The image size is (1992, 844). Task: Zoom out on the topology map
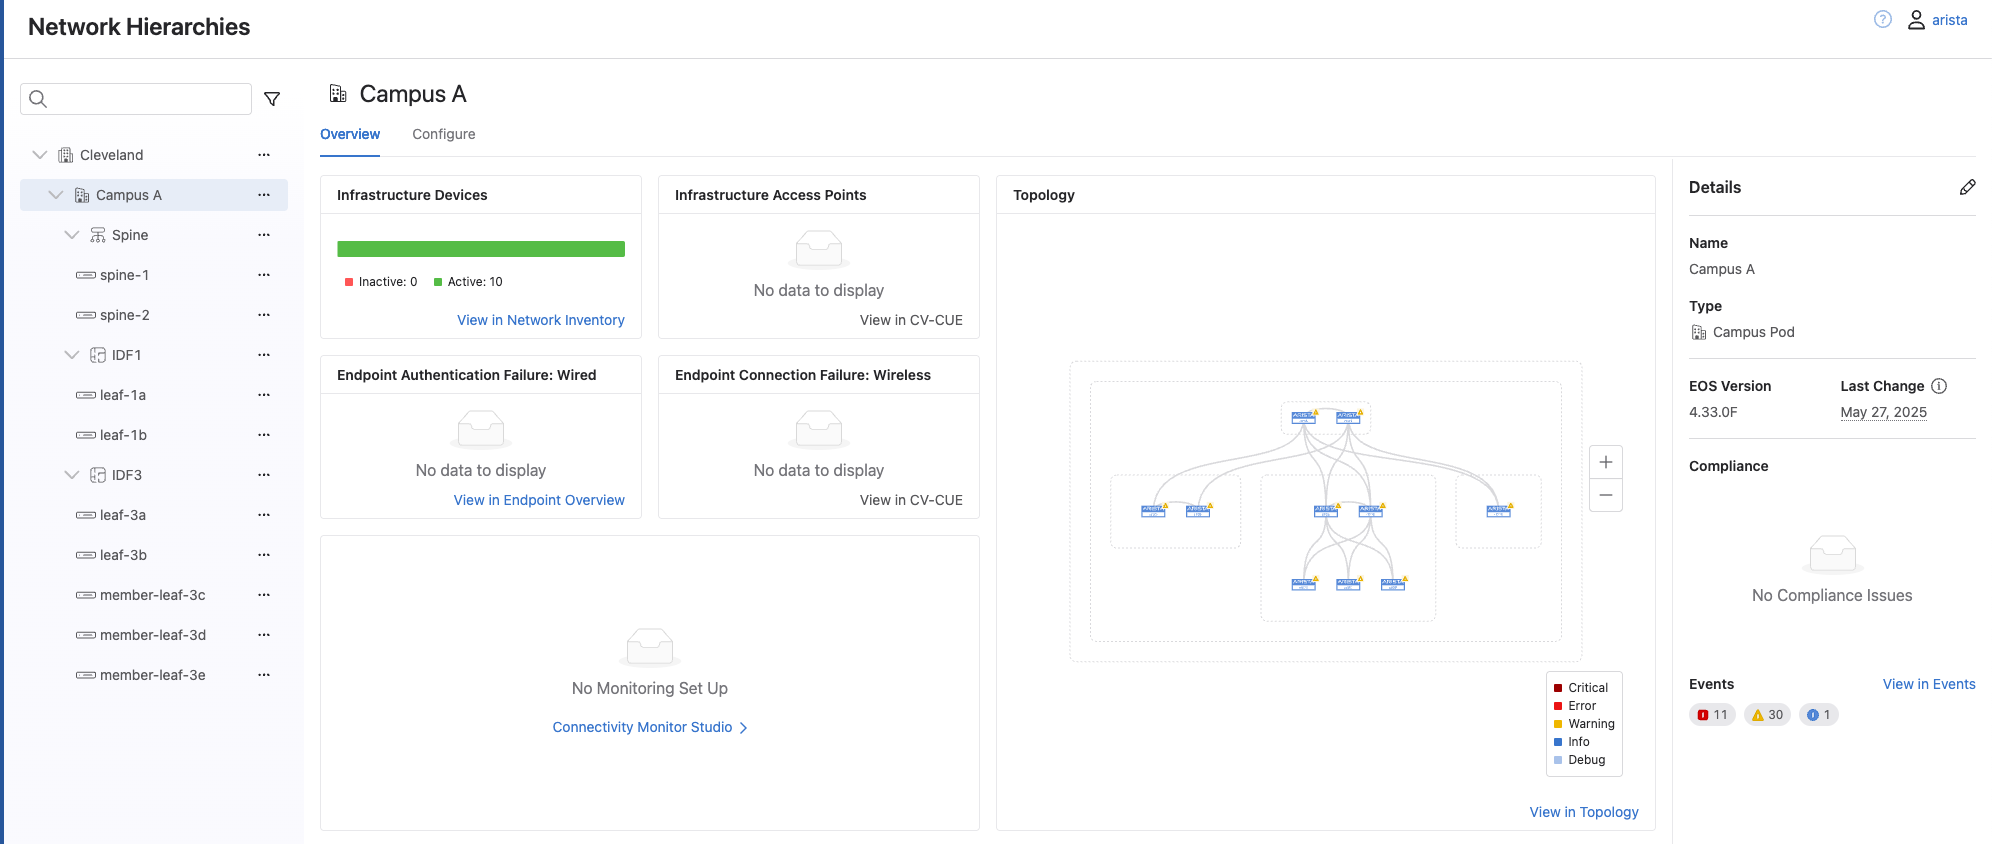point(1605,495)
